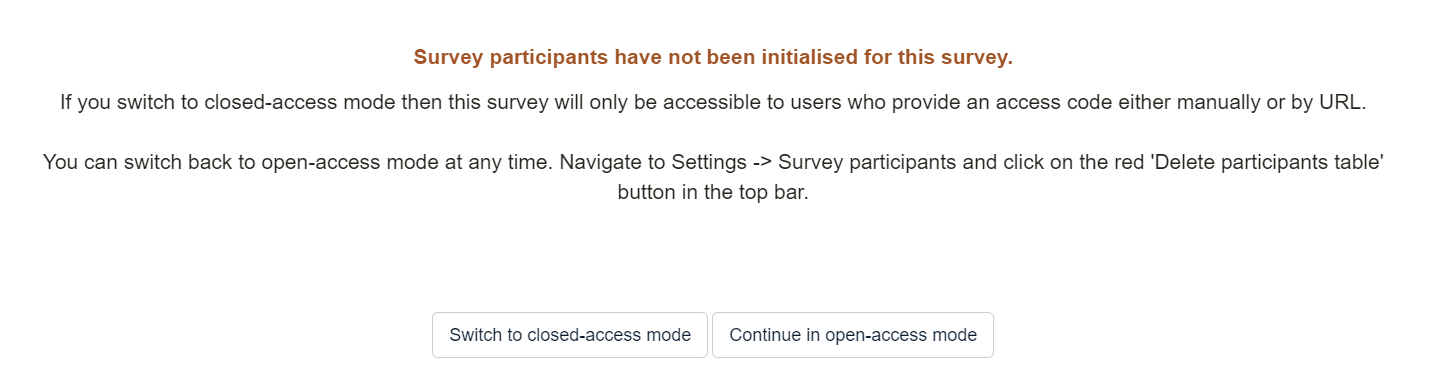The height and width of the screenshot is (386, 1454).
Task: Choose the right button to continue without participants
Action: (x=853, y=335)
